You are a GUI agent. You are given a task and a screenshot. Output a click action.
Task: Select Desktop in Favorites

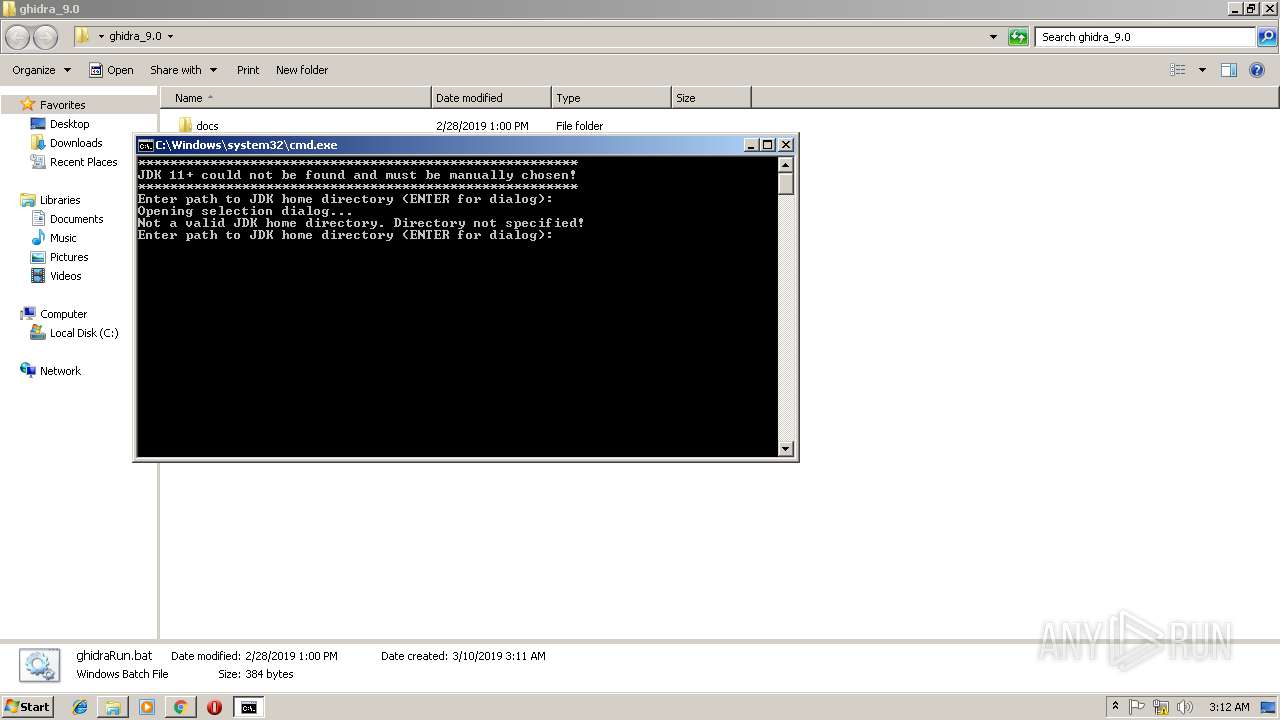[69, 124]
